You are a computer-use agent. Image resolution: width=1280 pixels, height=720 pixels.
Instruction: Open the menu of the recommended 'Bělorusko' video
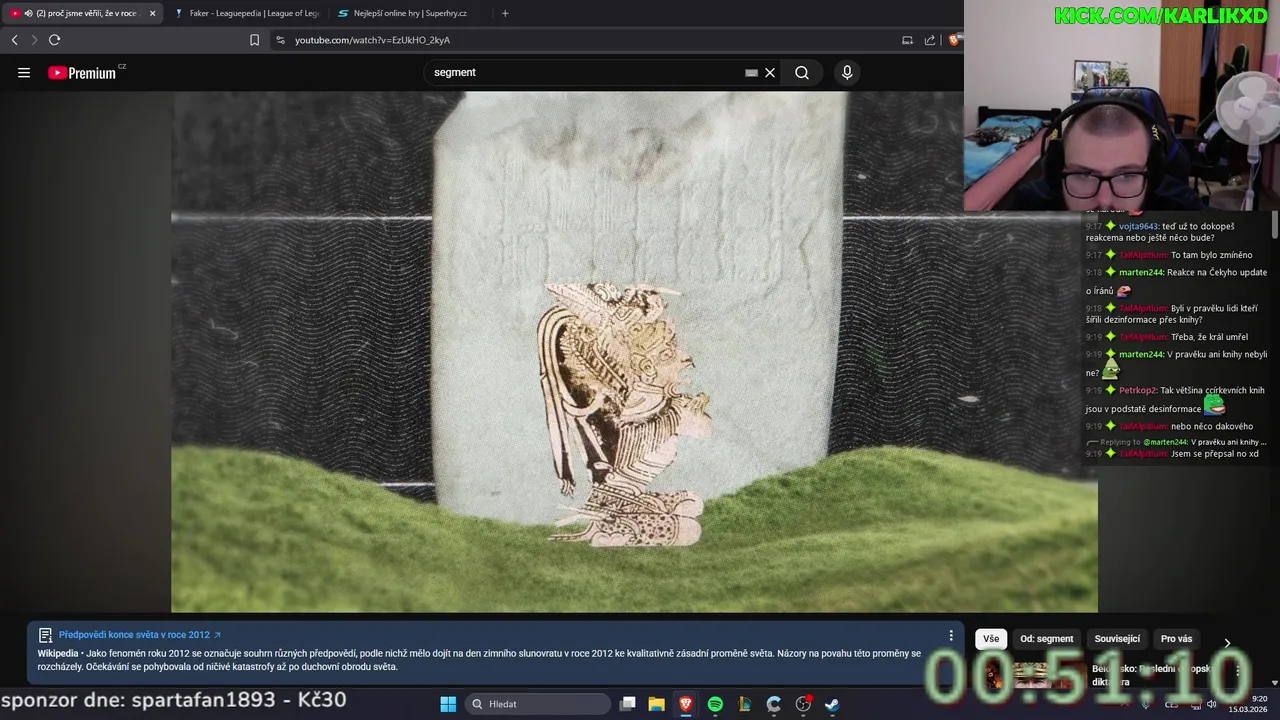pyautogui.click(x=1237, y=670)
